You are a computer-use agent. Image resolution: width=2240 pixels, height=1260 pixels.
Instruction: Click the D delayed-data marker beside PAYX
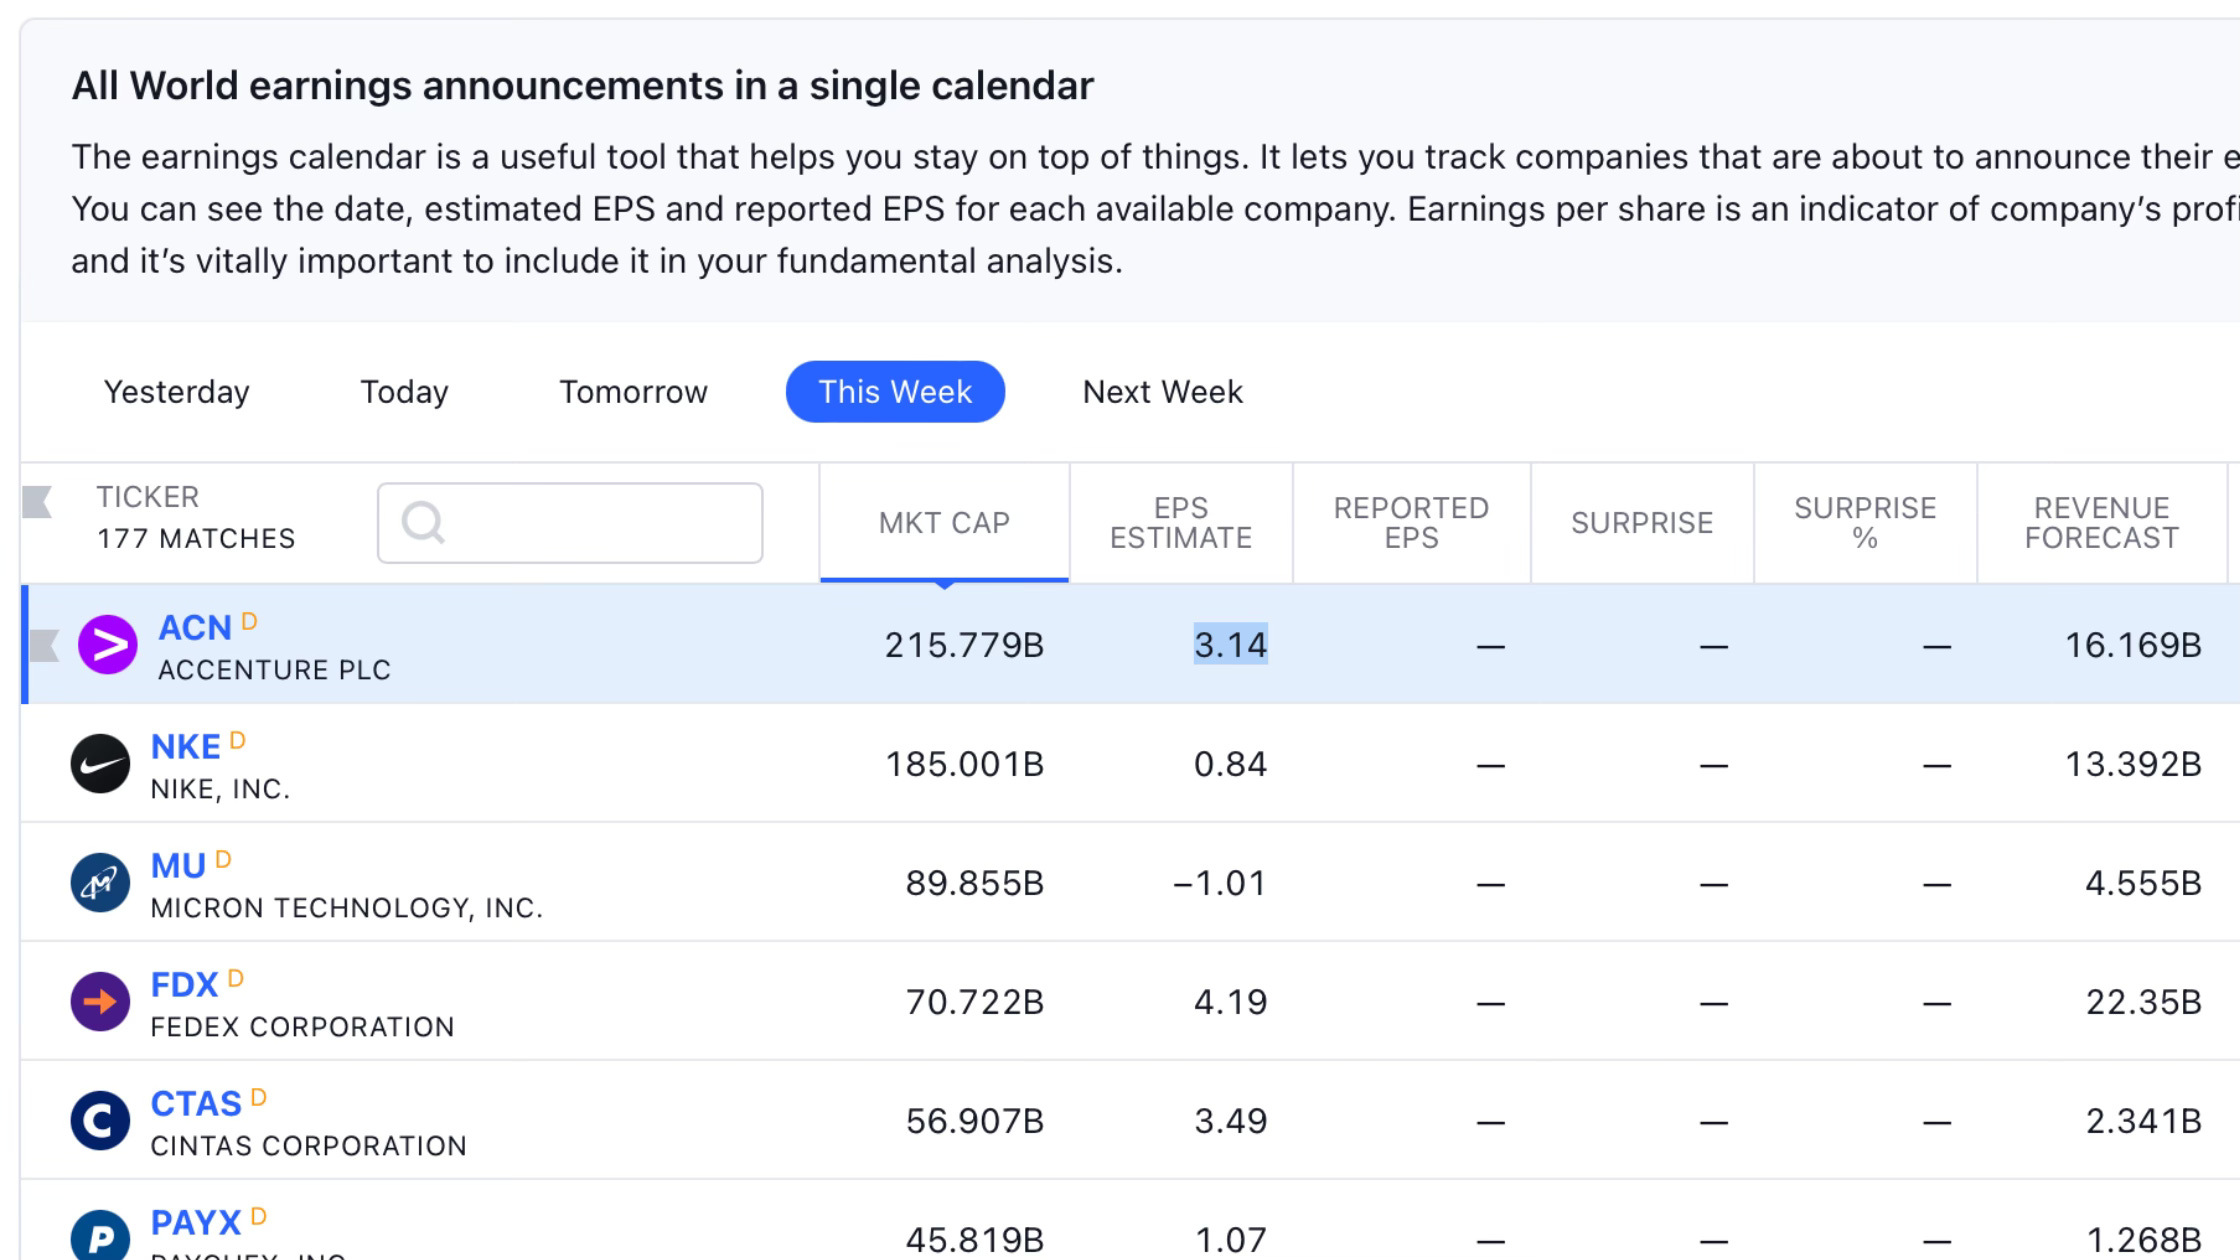(259, 1216)
